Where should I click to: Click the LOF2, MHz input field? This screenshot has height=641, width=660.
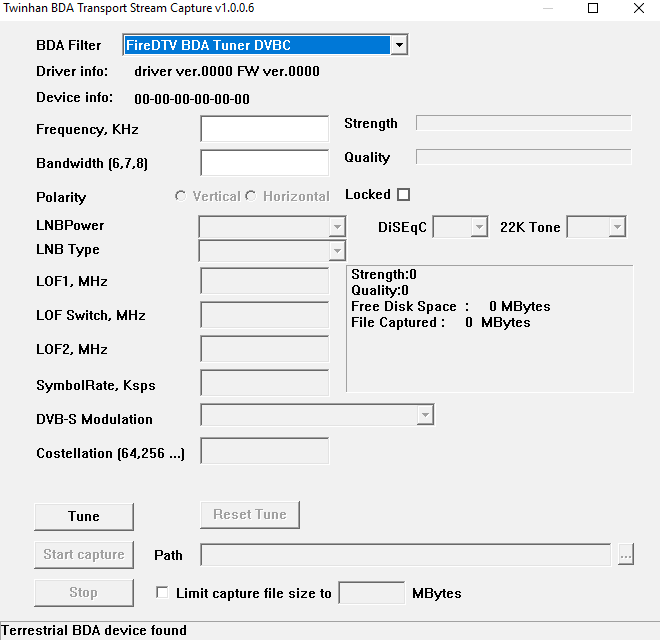click(264, 349)
